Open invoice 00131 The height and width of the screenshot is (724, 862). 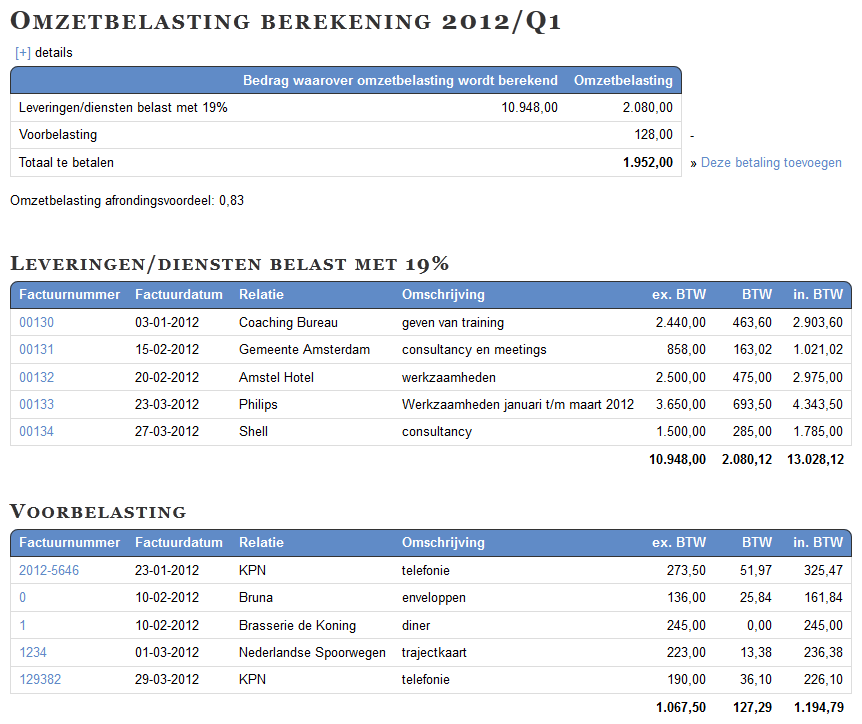pos(36,350)
